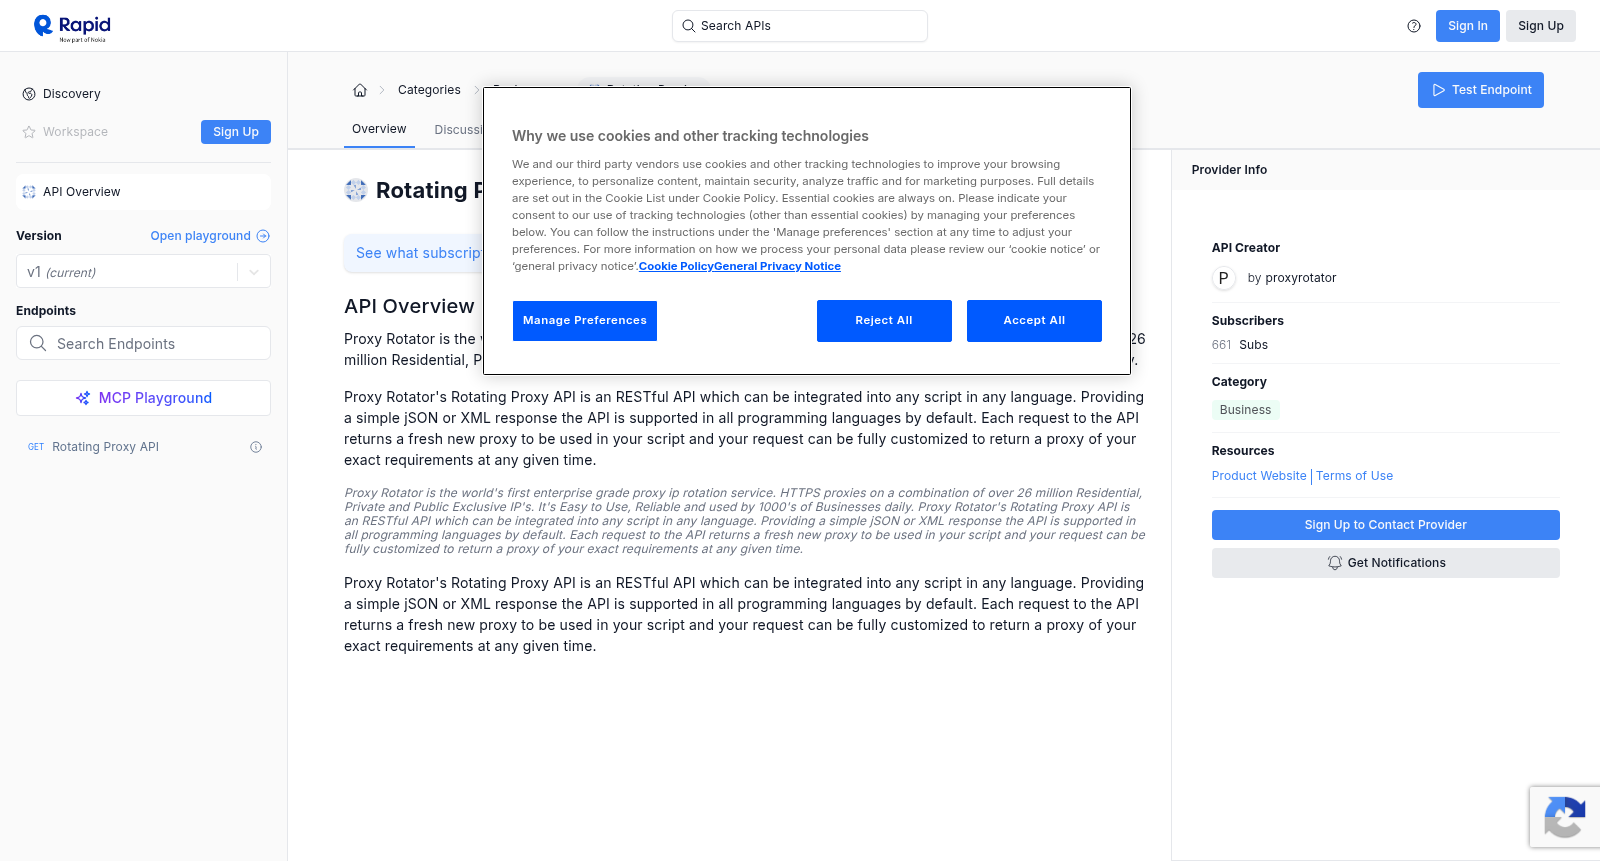Click '661 Subs' subscriber count
This screenshot has height=861, width=1600.
pyautogui.click(x=1240, y=345)
